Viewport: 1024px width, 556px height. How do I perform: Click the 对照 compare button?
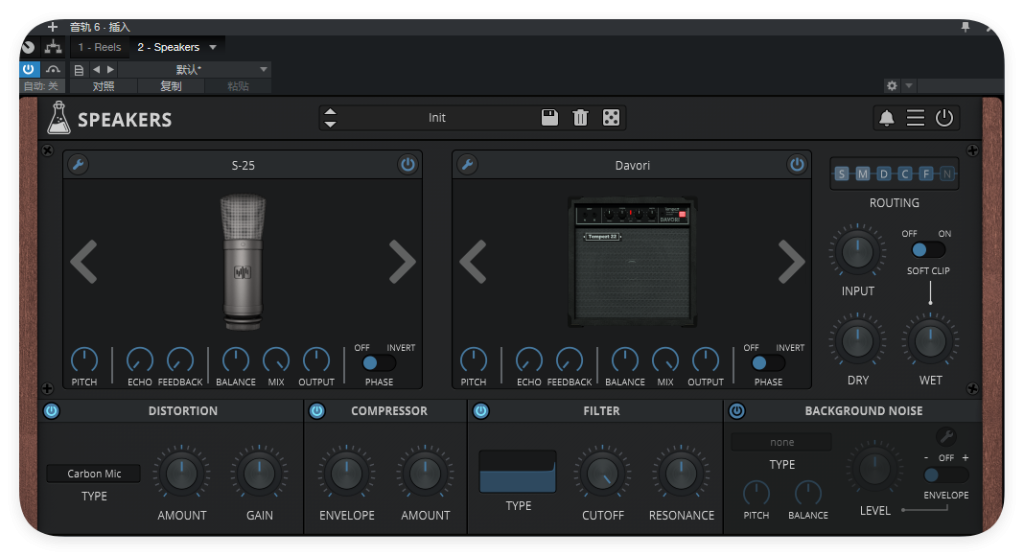coord(103,86)
